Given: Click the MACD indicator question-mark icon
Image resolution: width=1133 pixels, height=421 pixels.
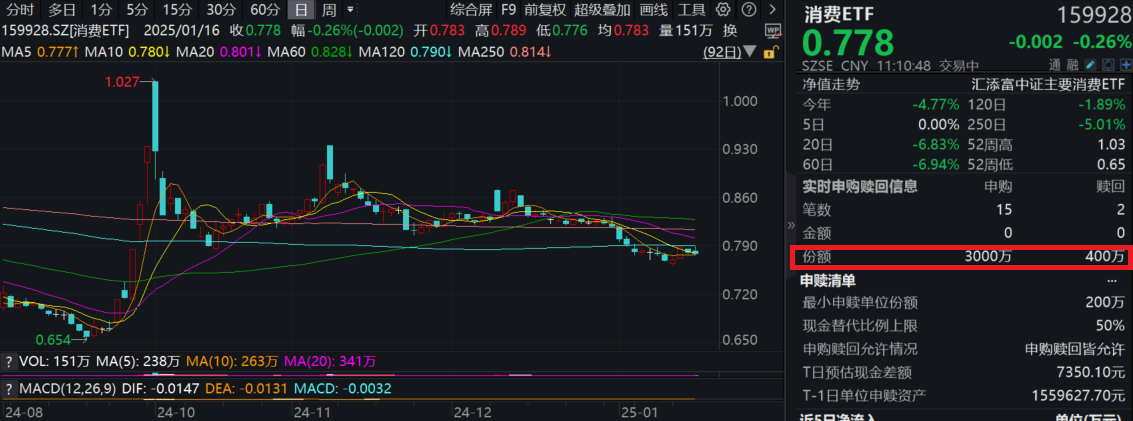Looking at the screenshot, I should (x=8, y=389).
